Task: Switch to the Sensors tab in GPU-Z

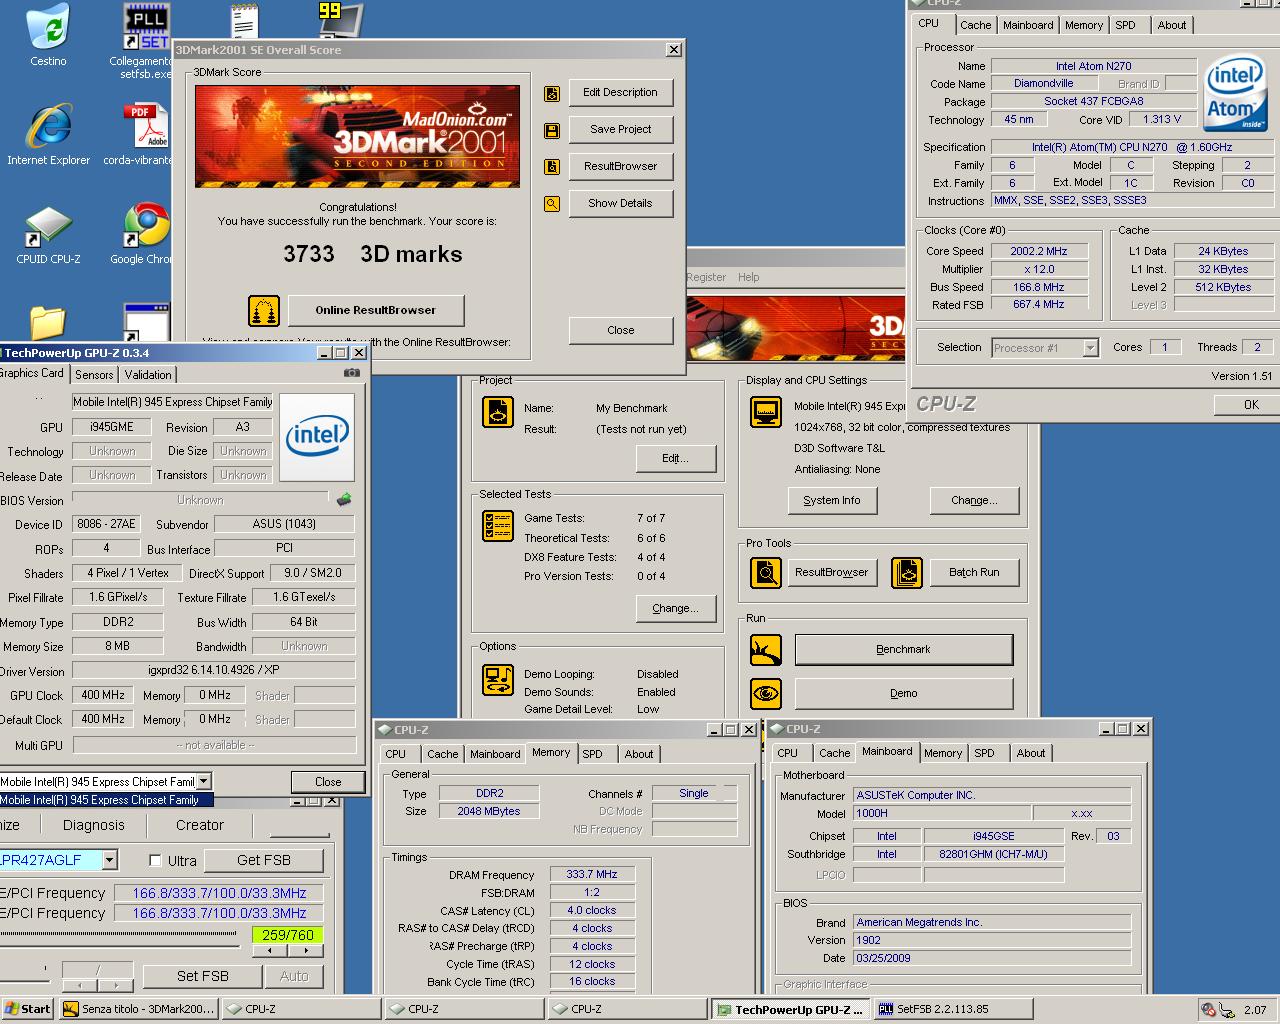Action: pos(94,374)
